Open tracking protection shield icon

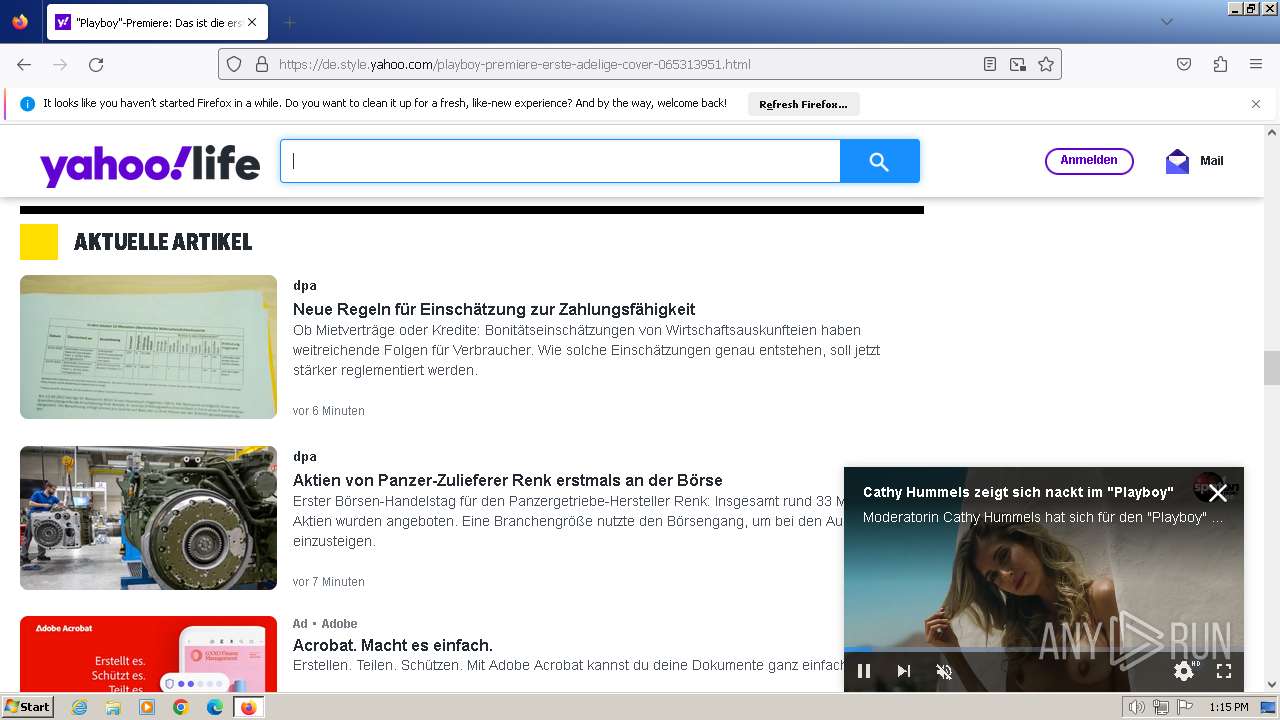tap(234, 64)
